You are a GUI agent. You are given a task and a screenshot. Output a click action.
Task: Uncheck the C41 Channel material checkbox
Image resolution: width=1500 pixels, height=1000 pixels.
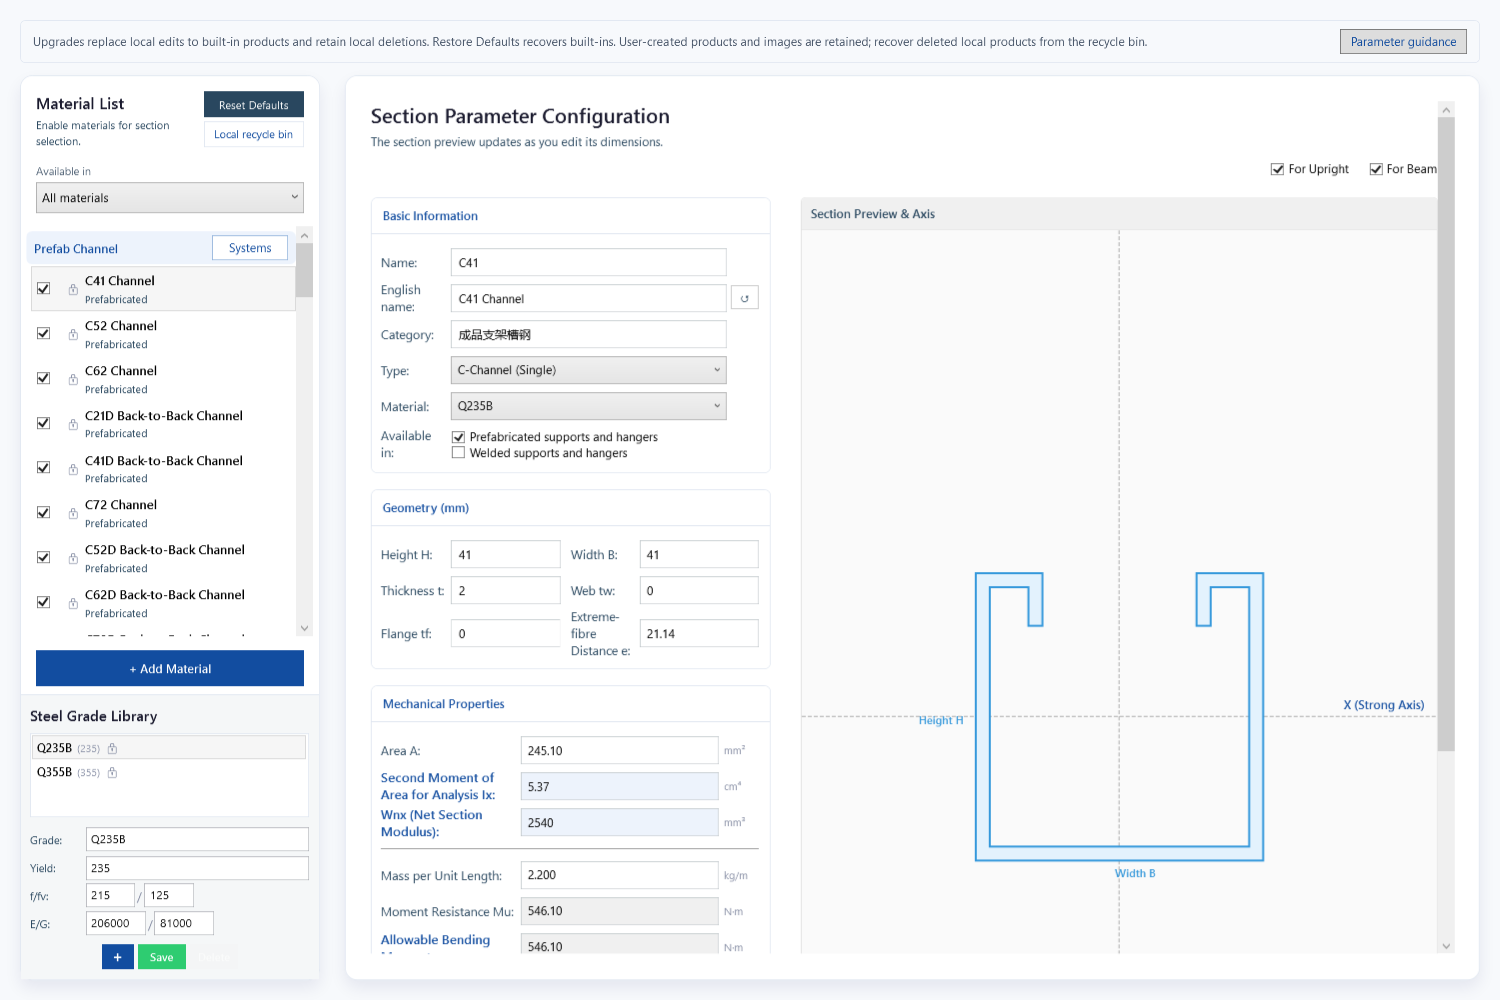tap(44, 288)
